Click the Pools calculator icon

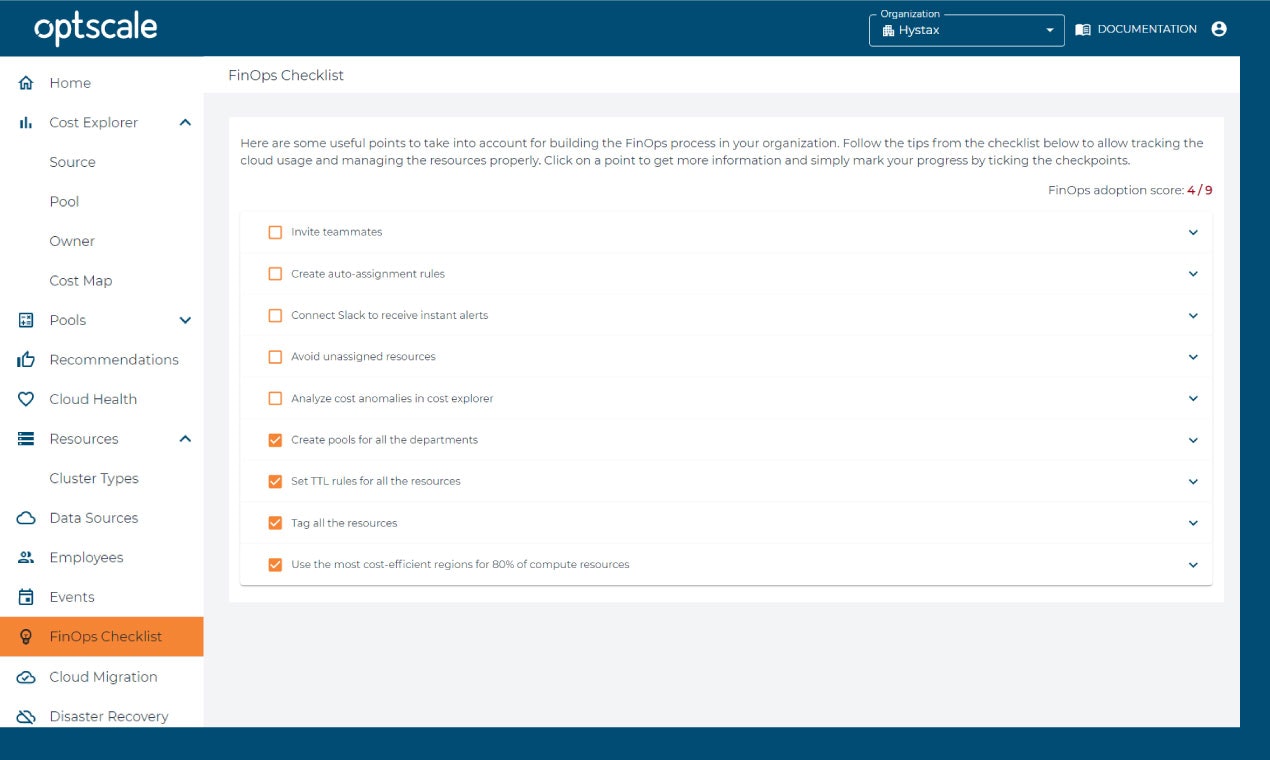click(26, 320)
